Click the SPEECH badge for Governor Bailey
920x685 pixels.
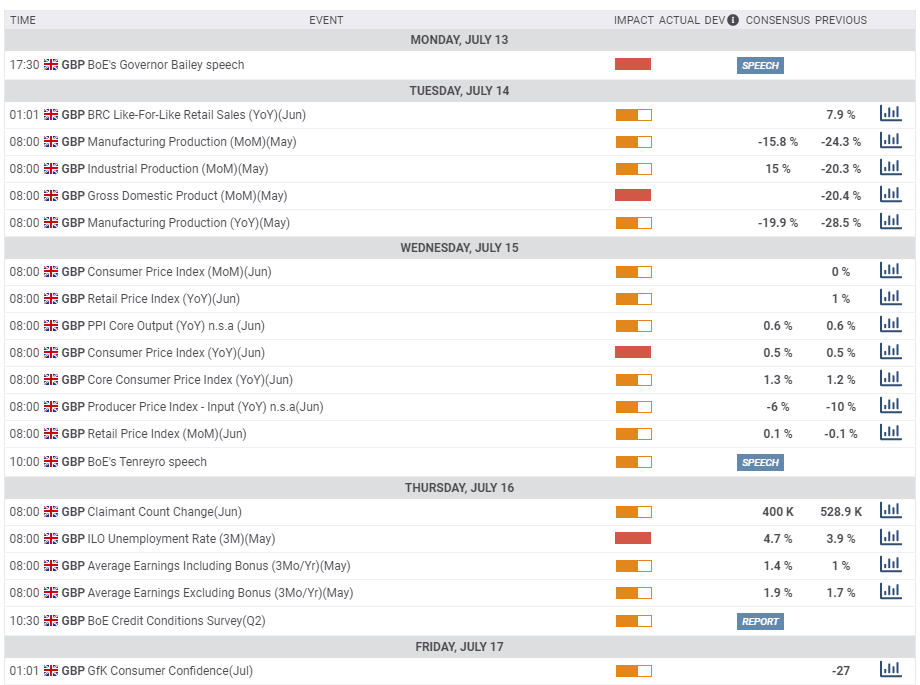coord(760,65)
